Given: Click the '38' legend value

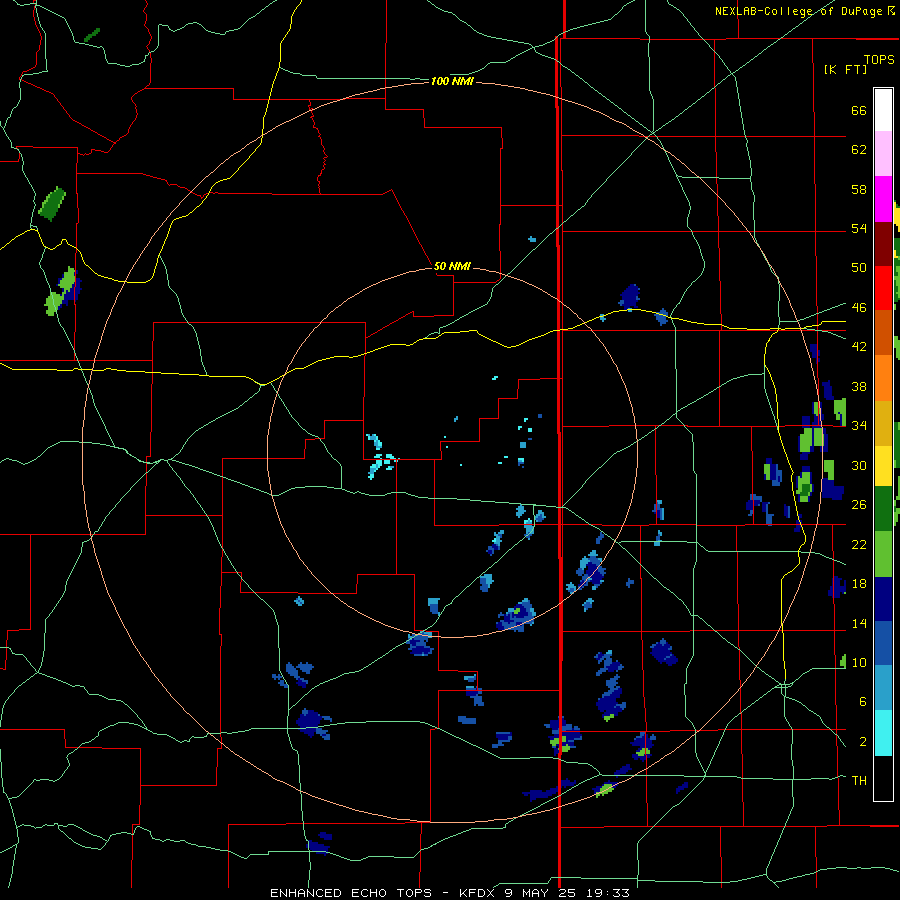Looking at the screenshot, I should [x=859, y=386].
